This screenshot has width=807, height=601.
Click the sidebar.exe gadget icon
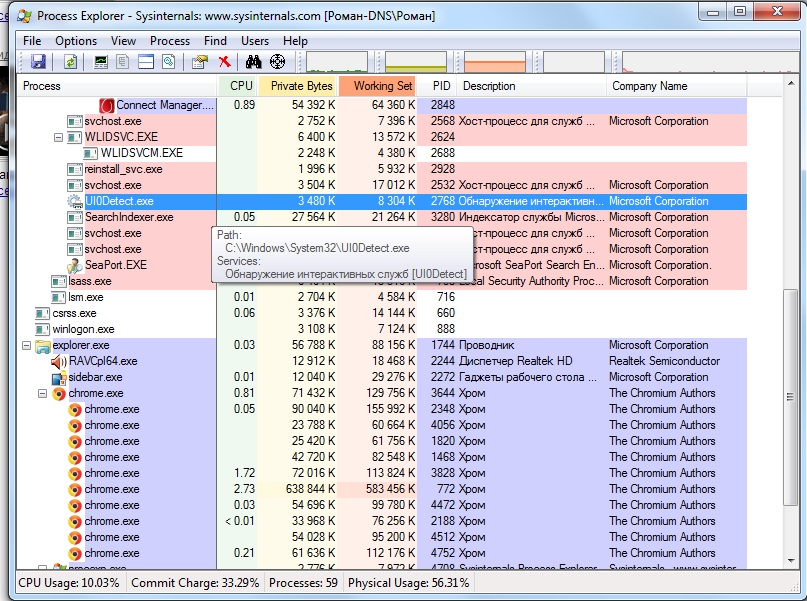59,378
